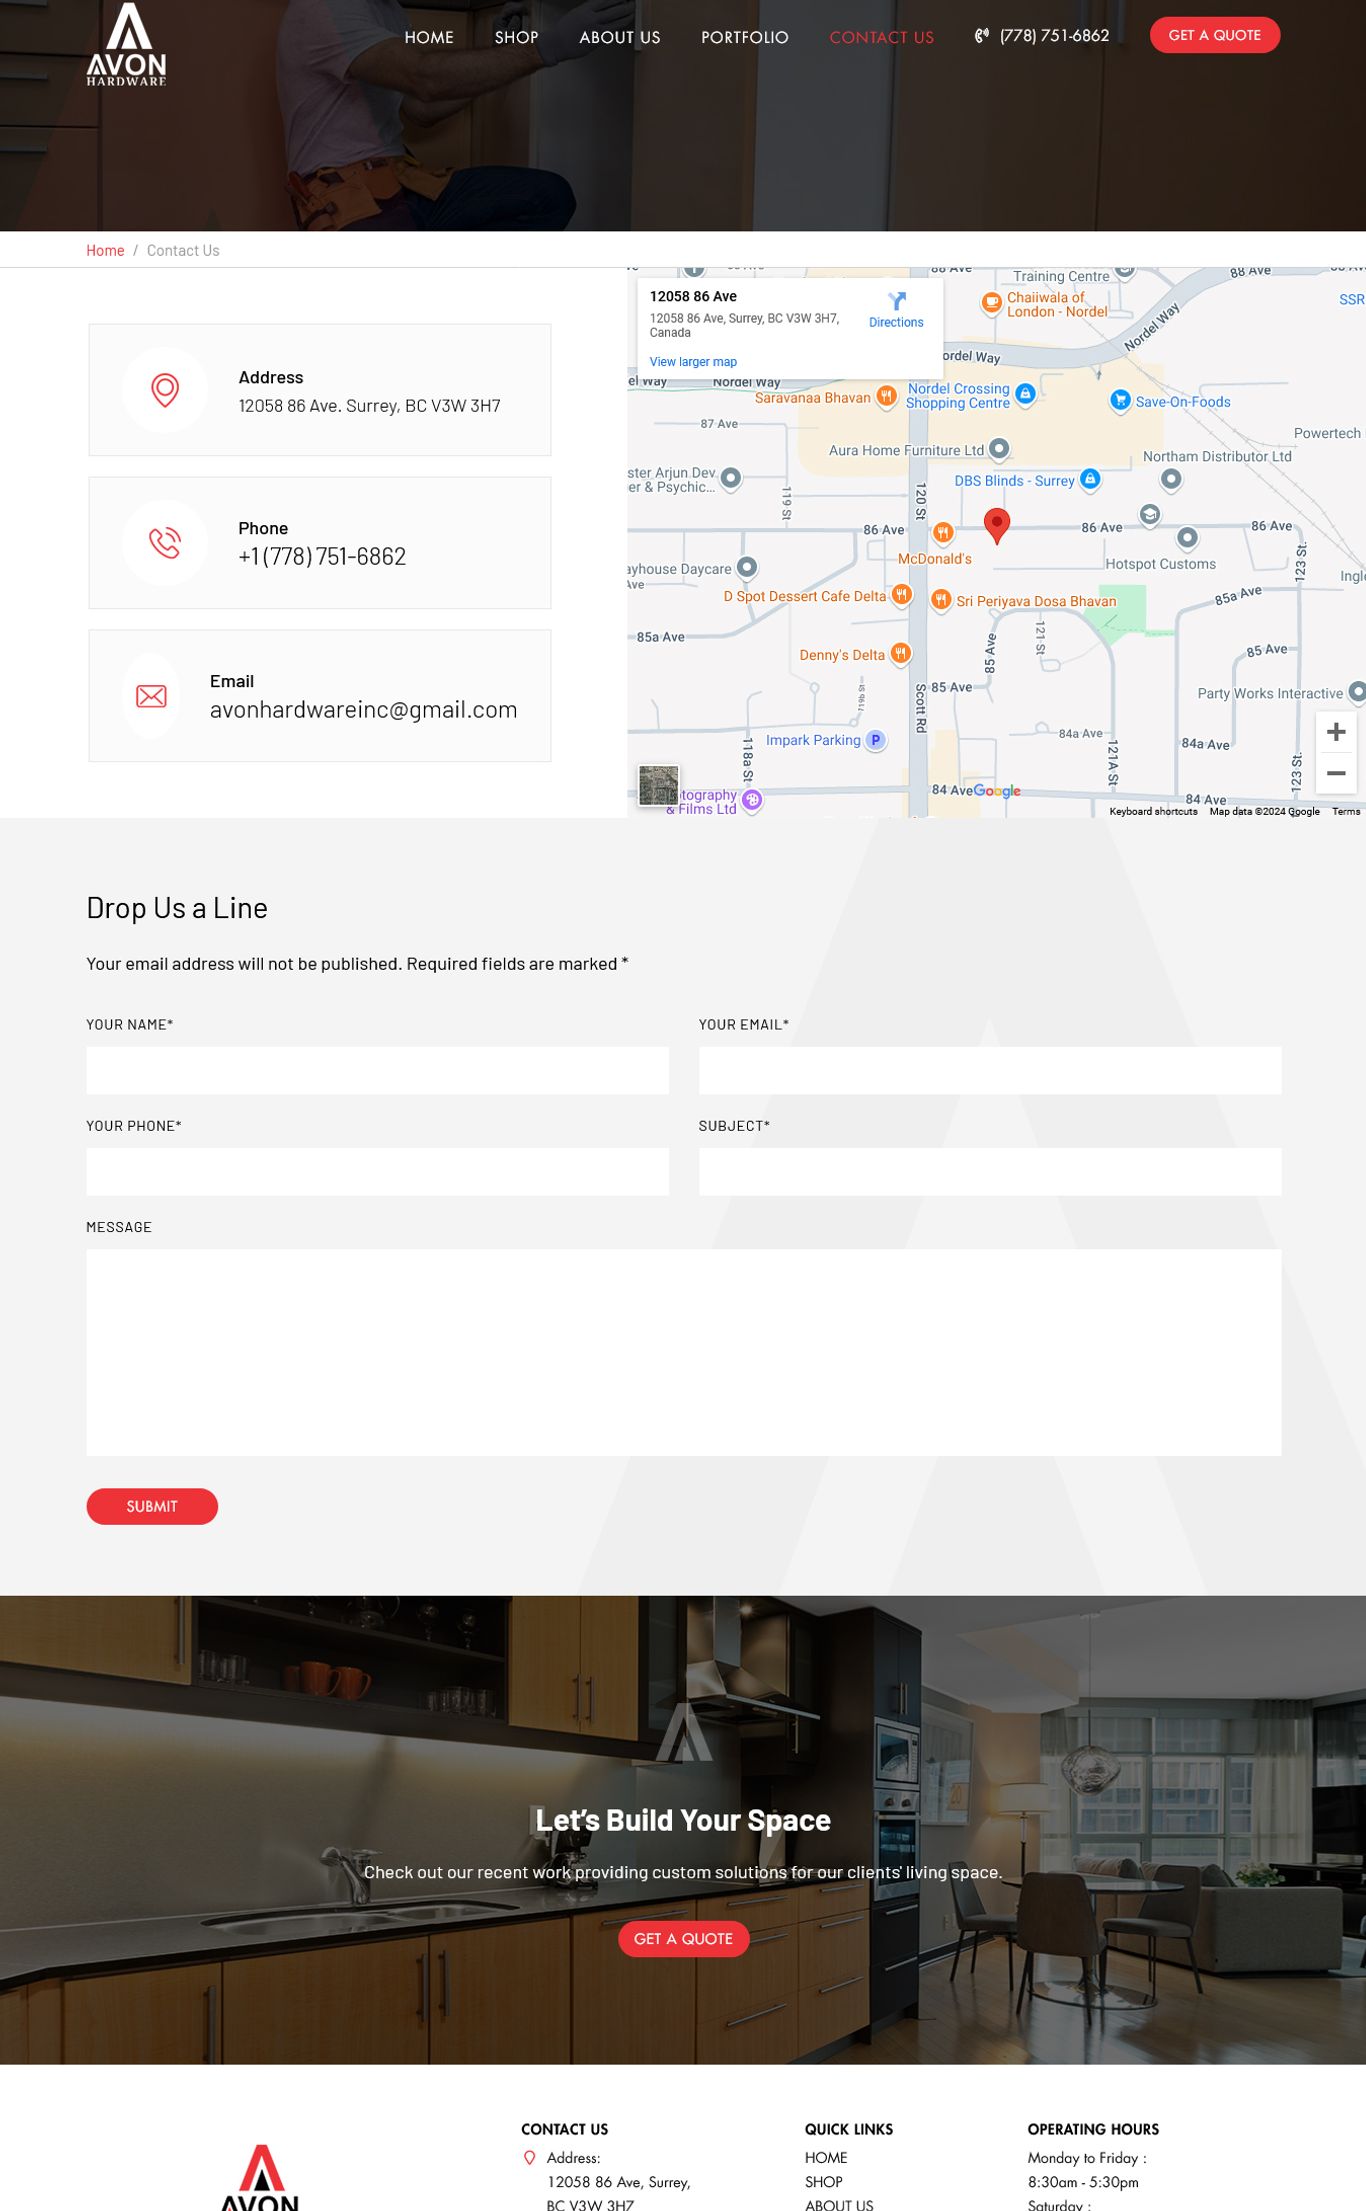Screen dimensions: 1366x2211
Task: Click the Avon Hardware header logo
Action: [126, 44]
